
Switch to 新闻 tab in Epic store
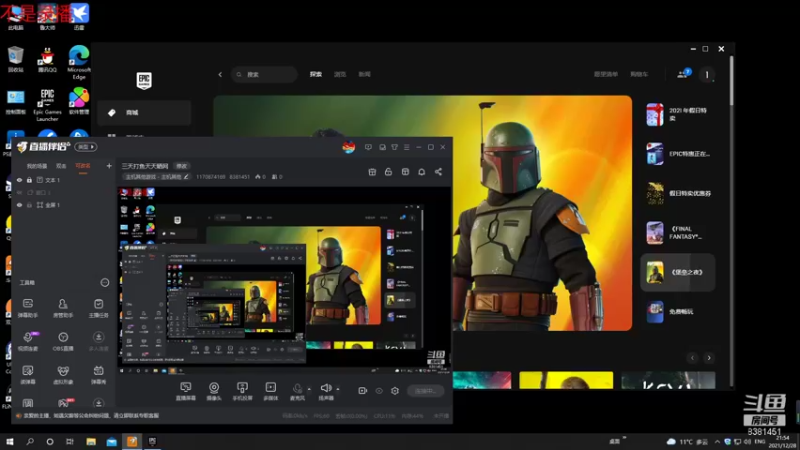coord(364,74)
